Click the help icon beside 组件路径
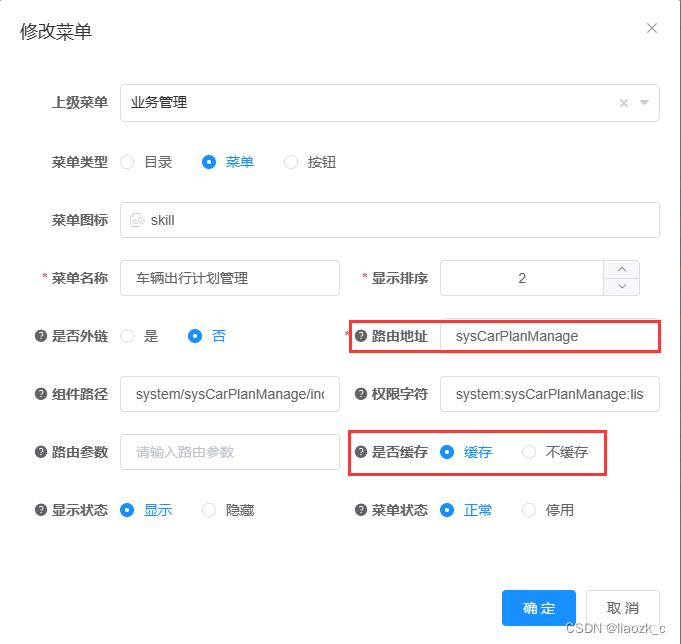The height and width of the screenshot is (644, 681). pos(41,394)
